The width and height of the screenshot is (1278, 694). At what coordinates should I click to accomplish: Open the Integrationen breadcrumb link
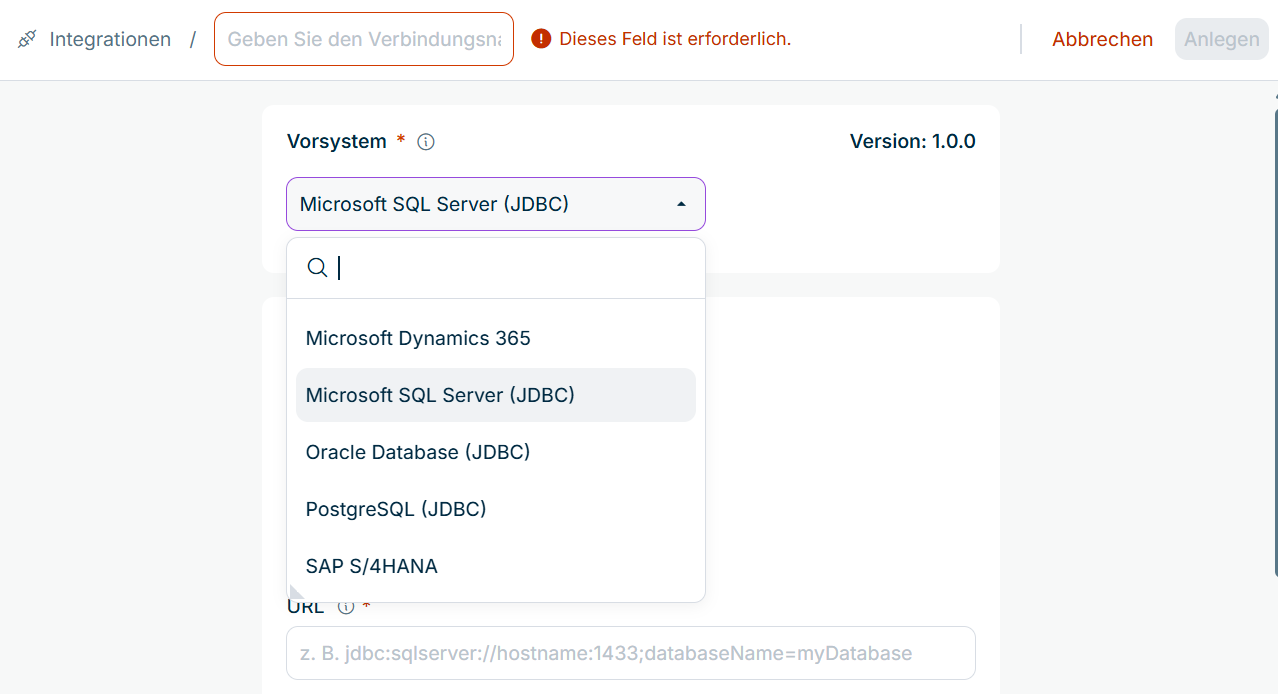pos(110,39)
